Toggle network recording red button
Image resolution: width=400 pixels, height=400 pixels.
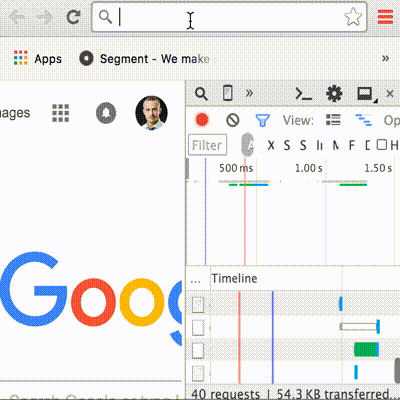[x=202, y=120]
